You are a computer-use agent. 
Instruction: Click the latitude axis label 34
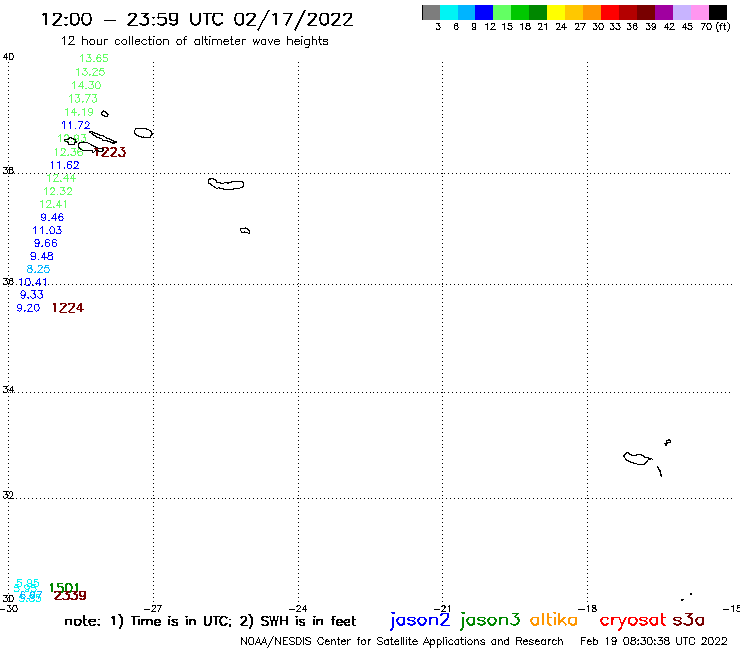point(8,390)
